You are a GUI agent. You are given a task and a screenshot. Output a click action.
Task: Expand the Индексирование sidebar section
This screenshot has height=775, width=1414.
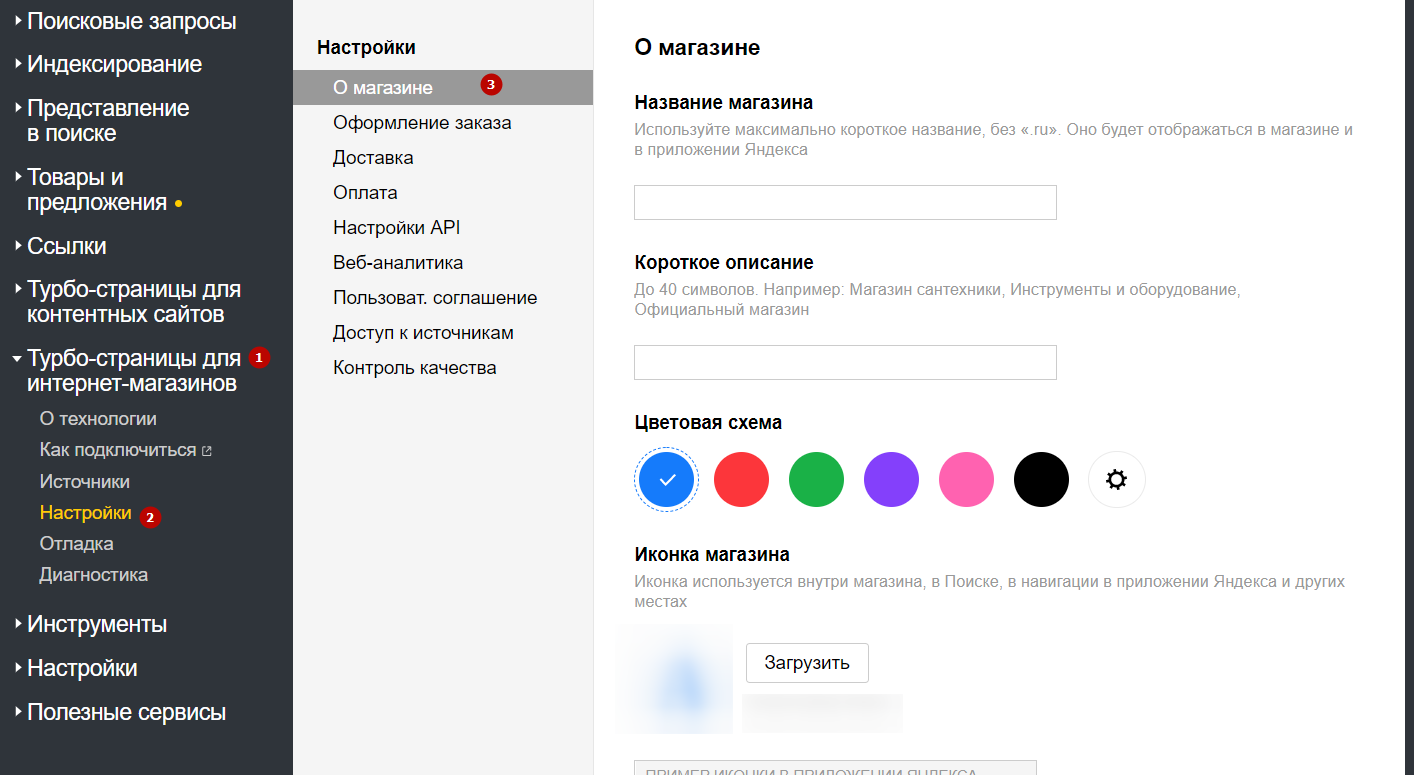coord(114,65)
